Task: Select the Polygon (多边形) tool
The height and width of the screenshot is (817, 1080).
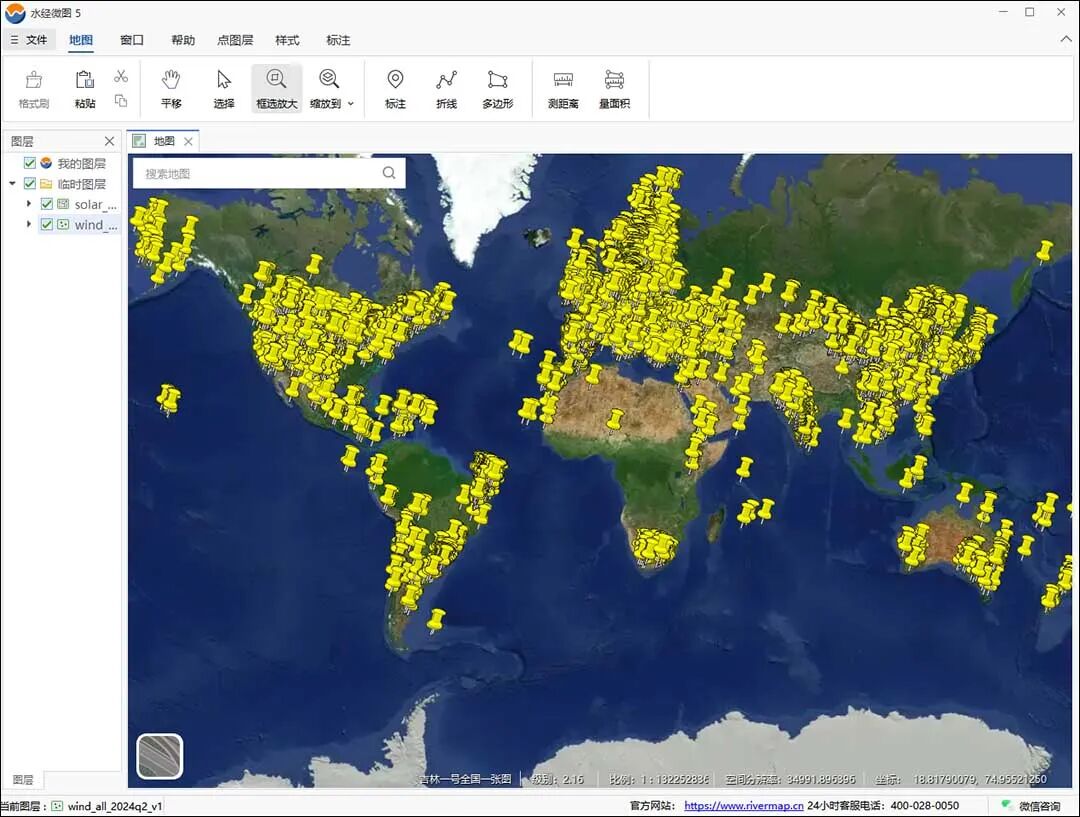Action: pos(497,89)
